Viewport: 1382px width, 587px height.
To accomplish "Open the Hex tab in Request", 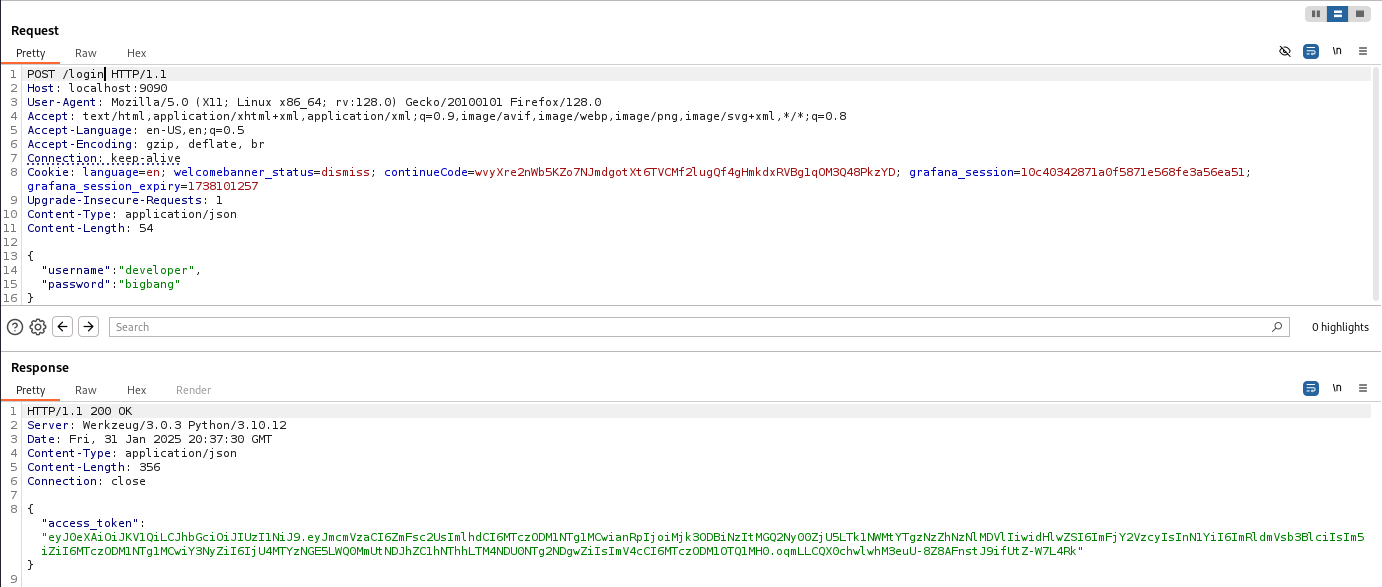I will click(137, 53).
